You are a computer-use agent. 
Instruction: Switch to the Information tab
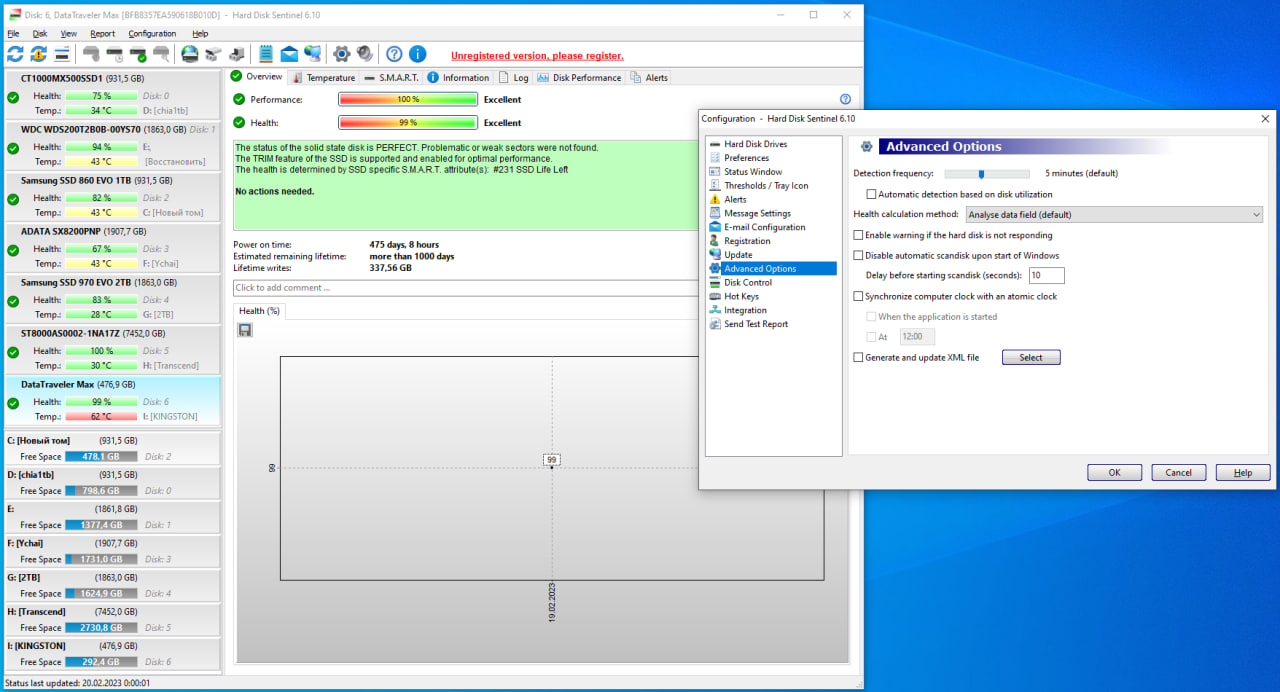pyautogui.click(x=459, y=77)
